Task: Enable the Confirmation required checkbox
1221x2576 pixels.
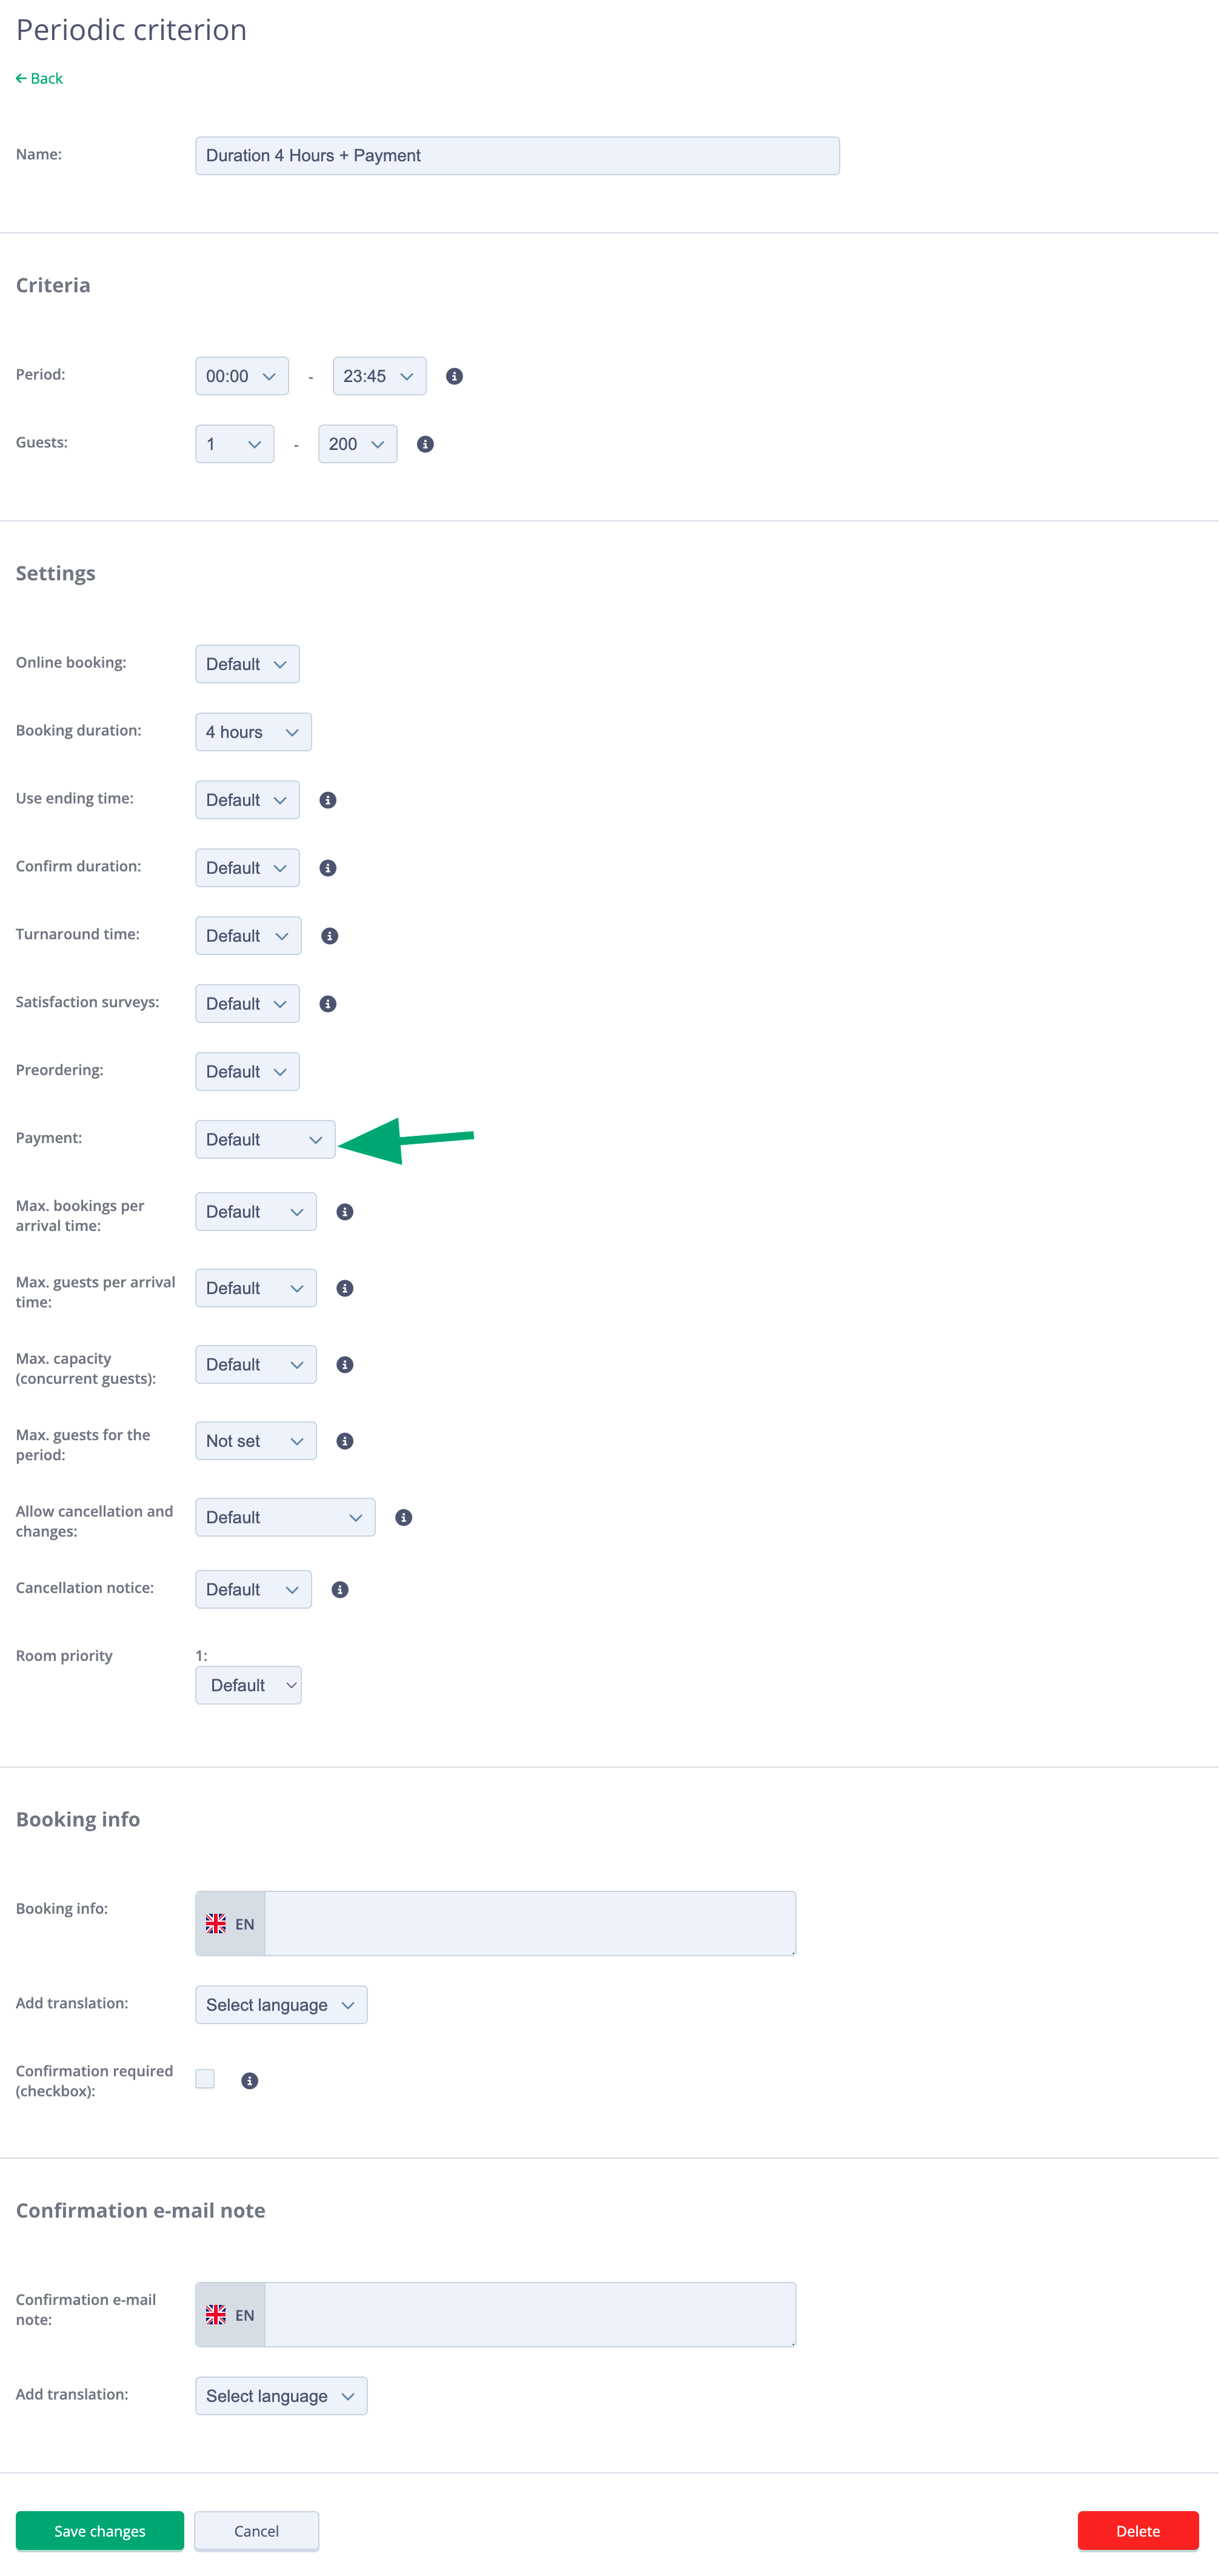Action: 204,2079
